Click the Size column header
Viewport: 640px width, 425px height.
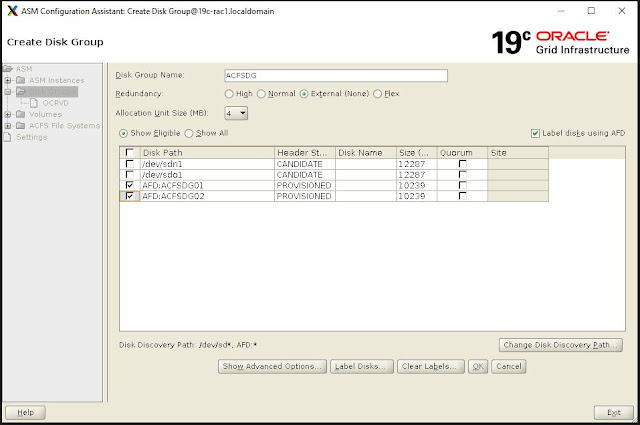pyautogui.click(x=416, y=153)
